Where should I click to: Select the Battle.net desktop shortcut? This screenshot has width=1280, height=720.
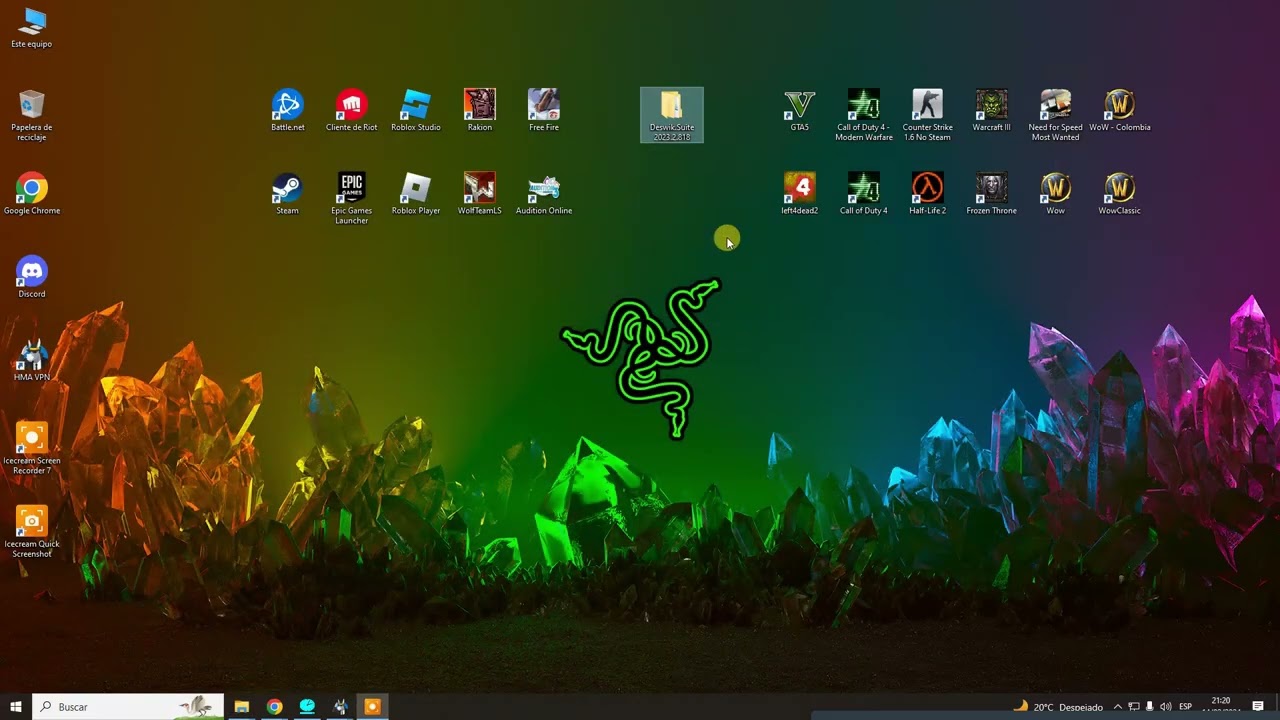click(x=288, y=110)
